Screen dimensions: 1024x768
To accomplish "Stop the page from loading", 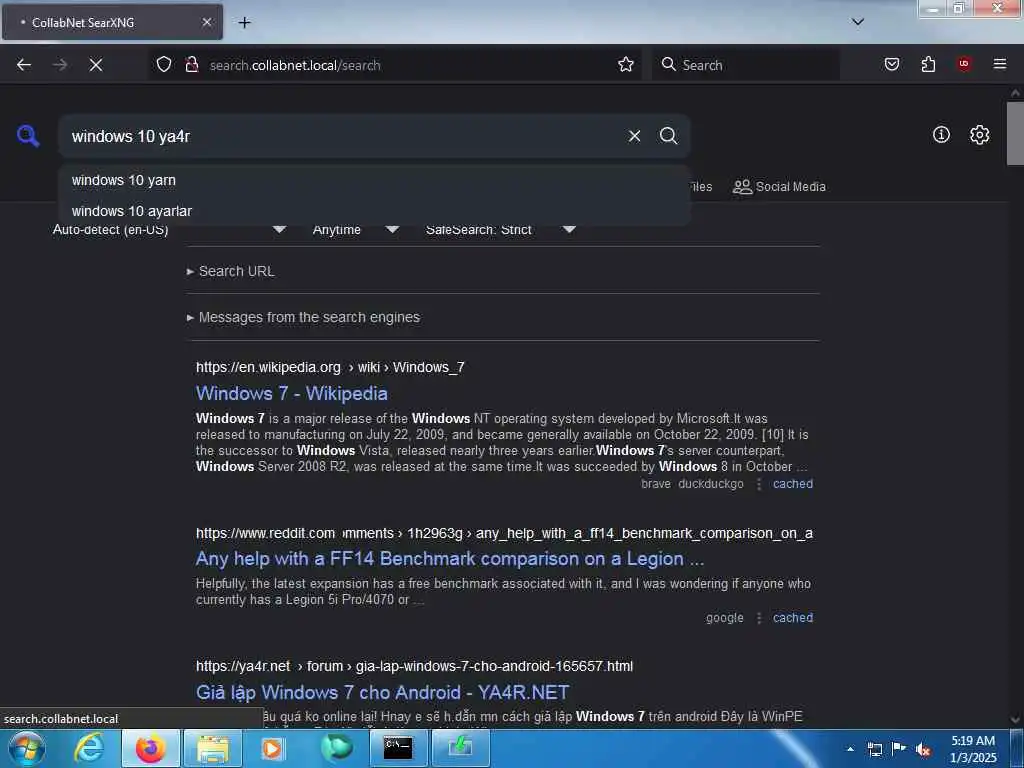I will pos(96,65).
